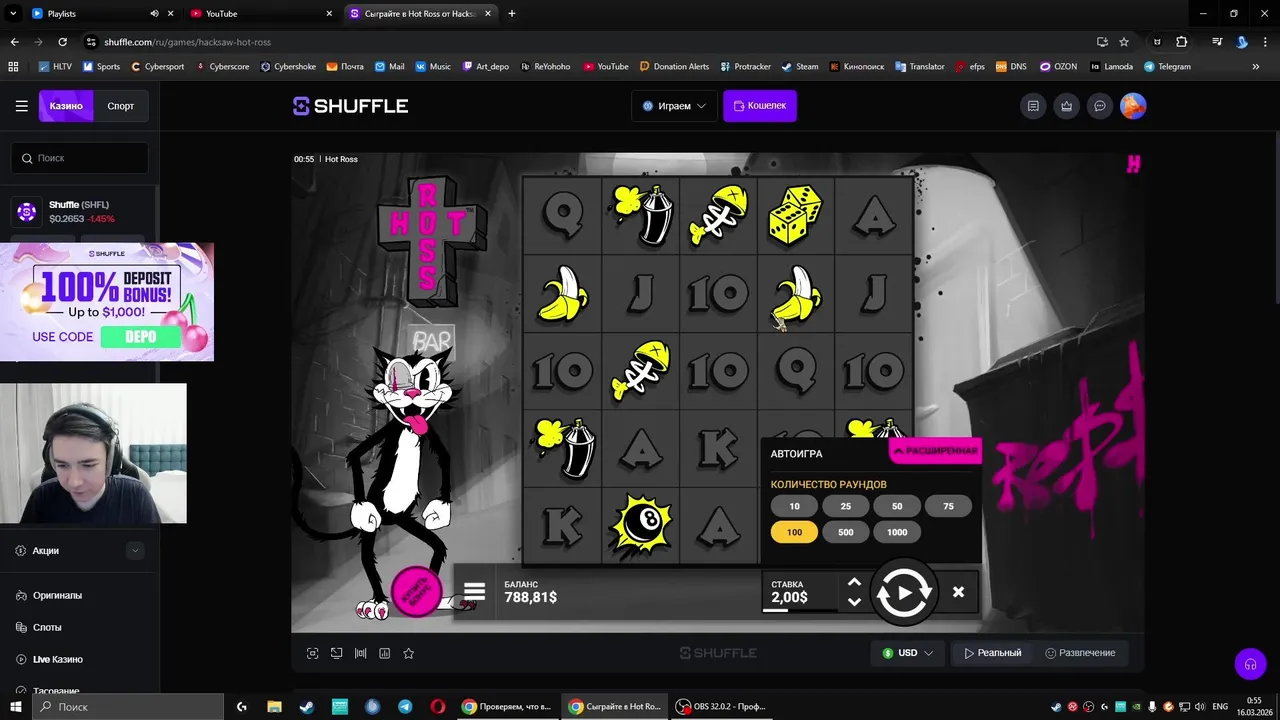The height and width of the screenshot is (720, 1280).
Task: Click the pink buy bonus button
Action: (x=416, y=591)
